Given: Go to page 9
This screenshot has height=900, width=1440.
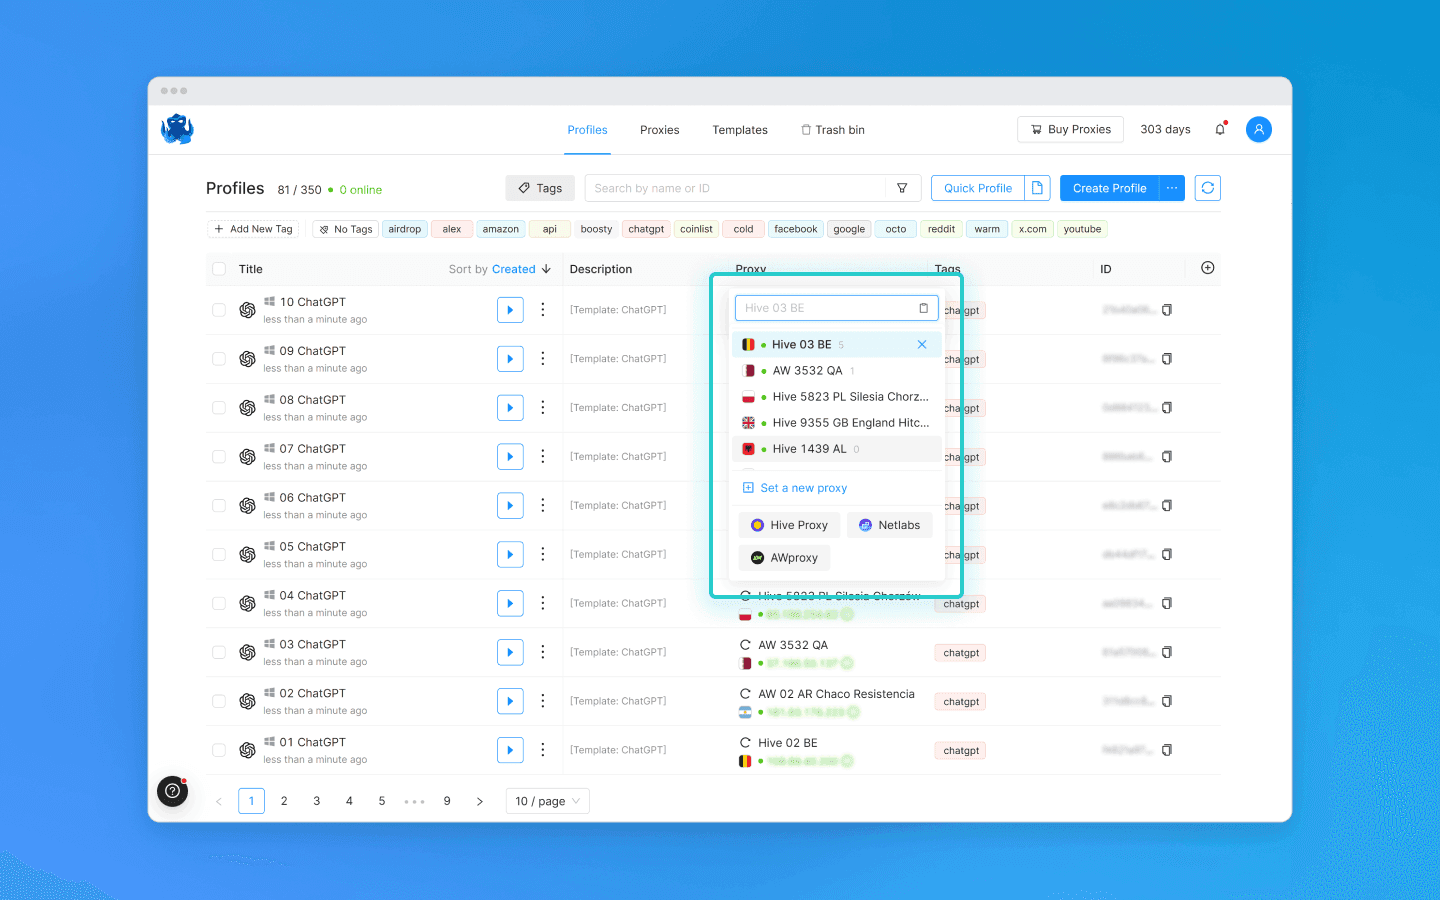Looking at the screenshot, I should pos(447,801).
